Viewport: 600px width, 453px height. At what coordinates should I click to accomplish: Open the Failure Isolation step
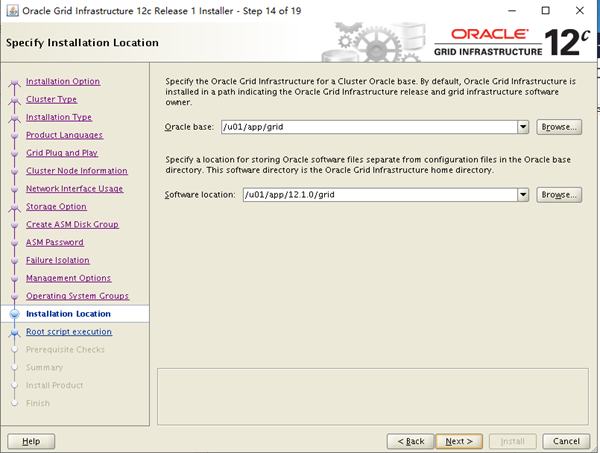pos(58,260)
